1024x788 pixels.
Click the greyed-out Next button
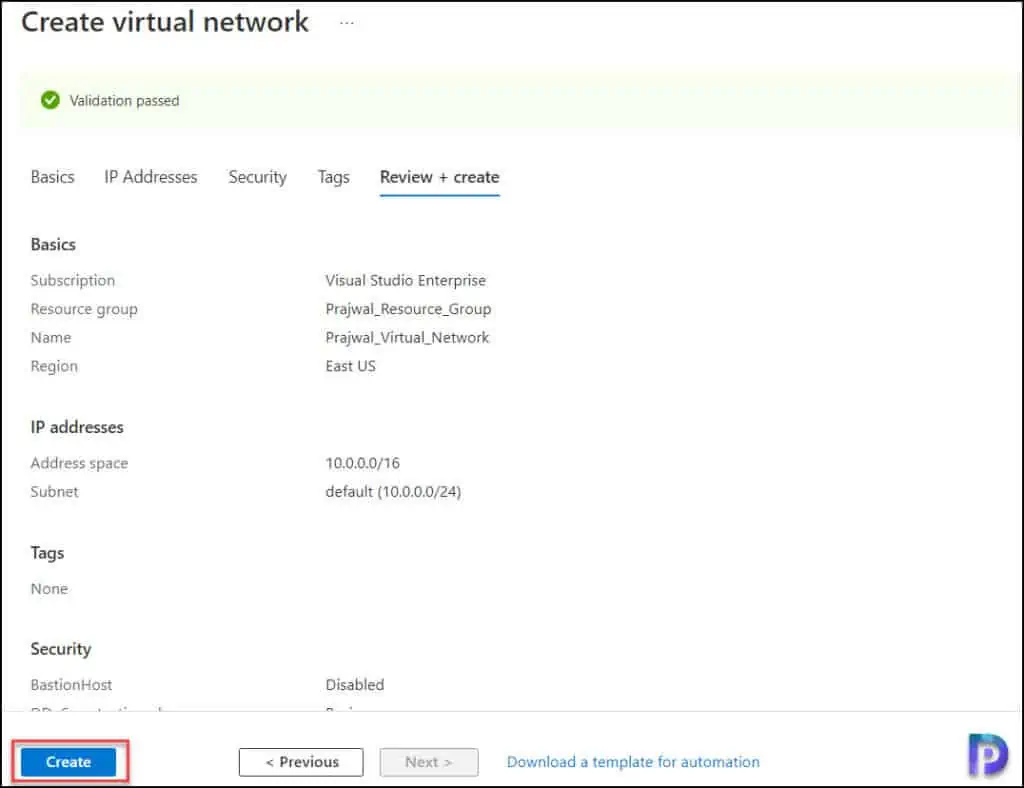tap(429, 762)
